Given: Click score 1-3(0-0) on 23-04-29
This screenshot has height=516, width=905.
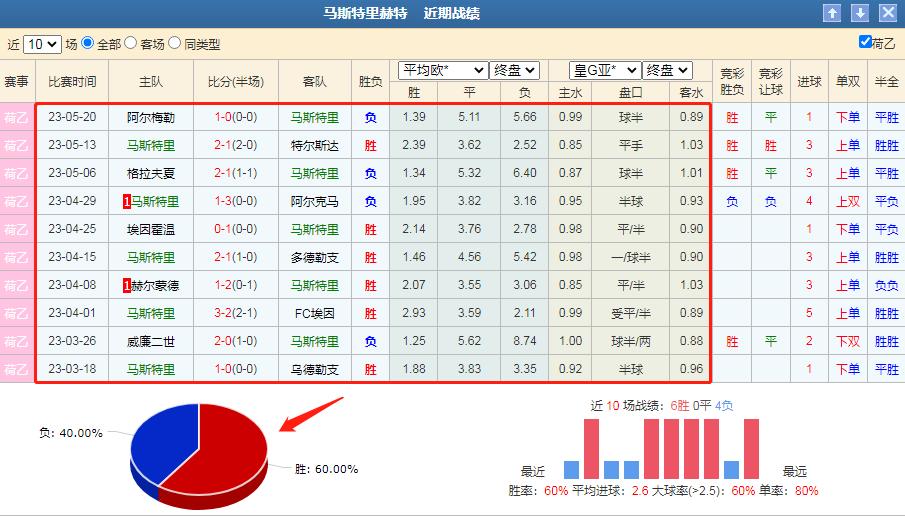Looking at the screenshot, I should click(x=235, y=201).
